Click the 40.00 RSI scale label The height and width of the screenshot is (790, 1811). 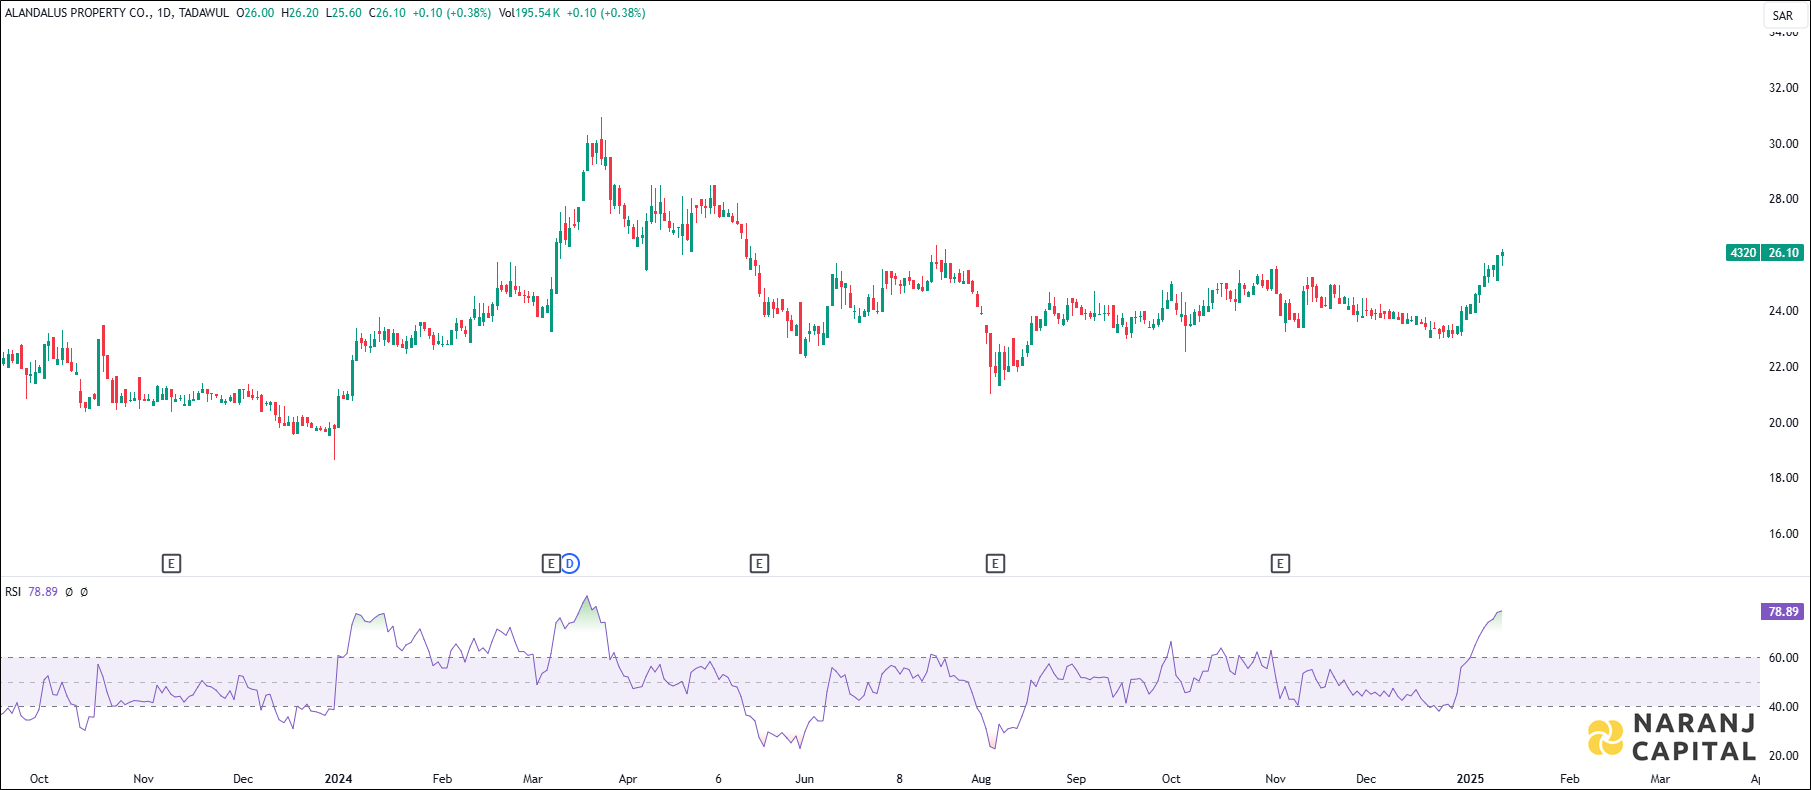click(x=1783, y=707)
